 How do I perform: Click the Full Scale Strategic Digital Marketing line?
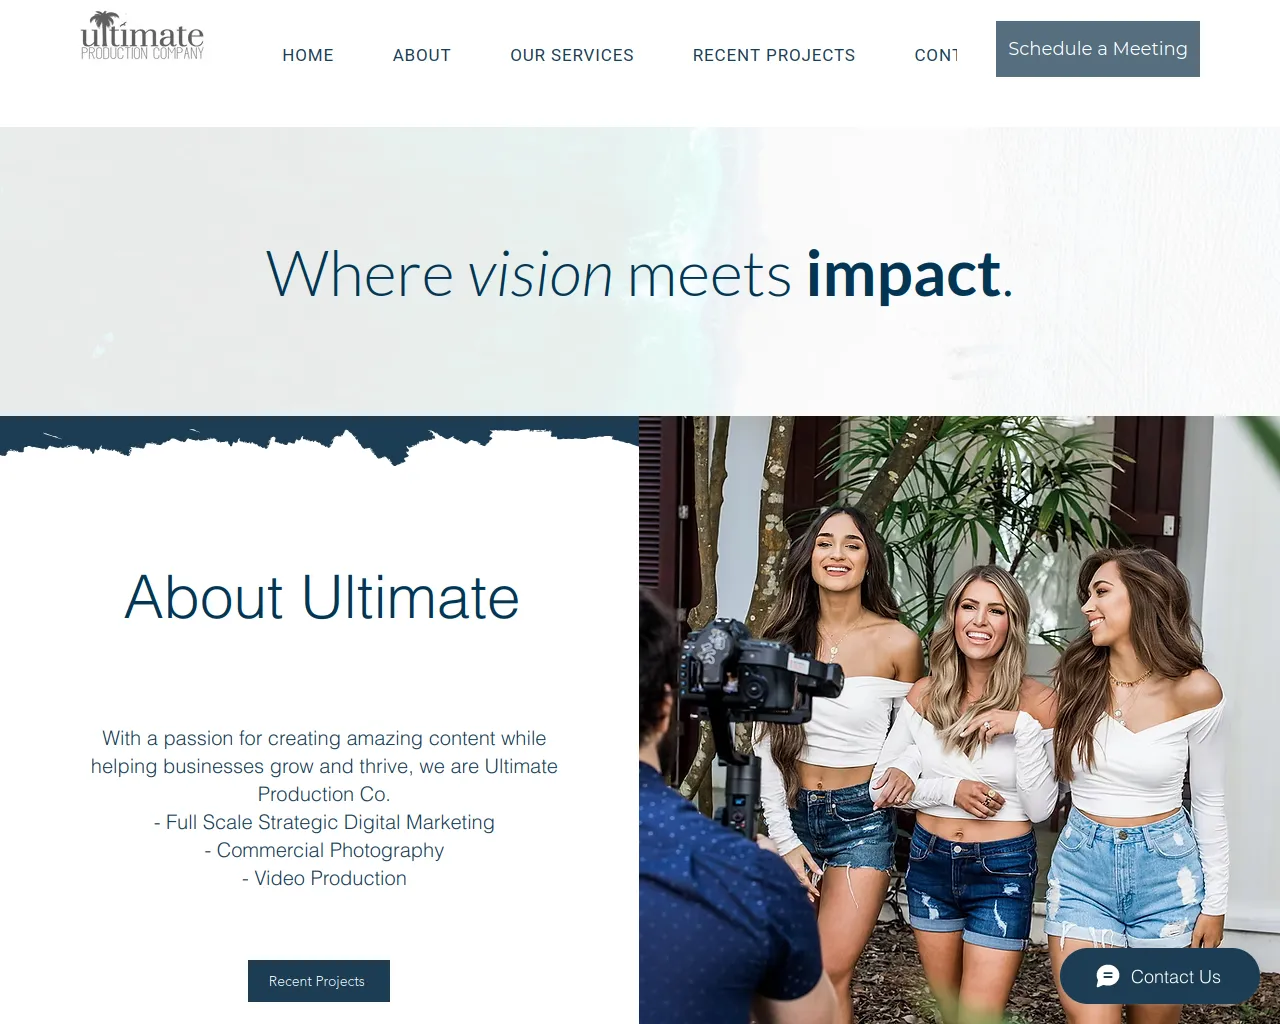click(x=324, y=822)
